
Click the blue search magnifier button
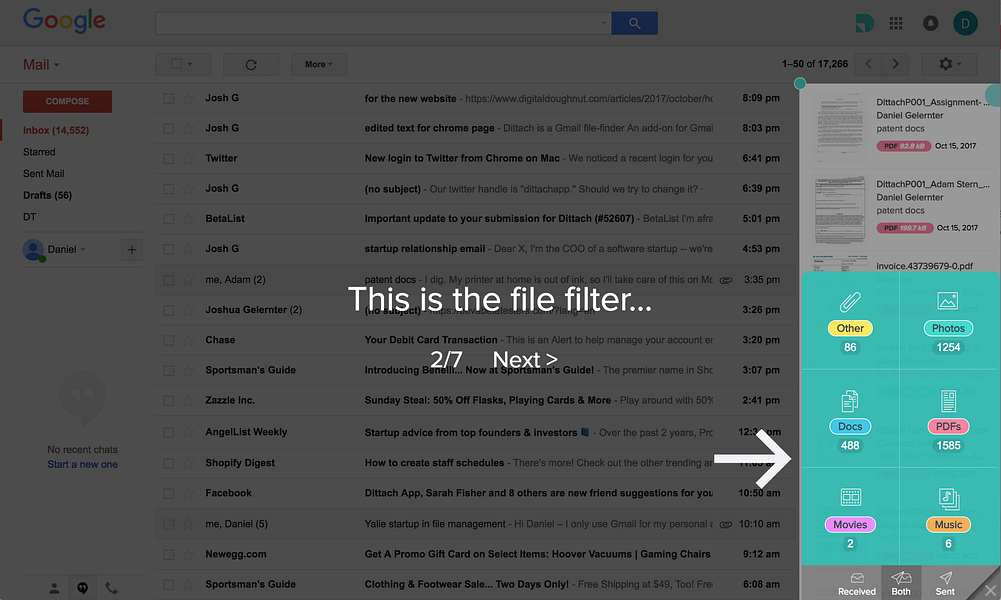tap(634, 24)
